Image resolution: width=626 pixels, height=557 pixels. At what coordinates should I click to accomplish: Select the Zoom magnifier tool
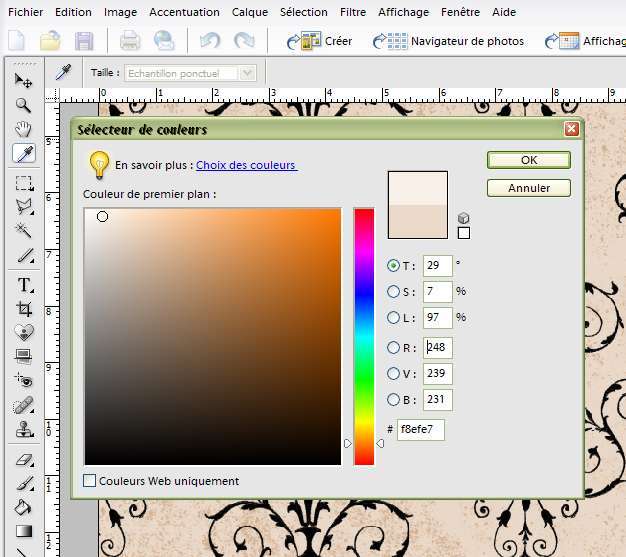tap(23, 105)
